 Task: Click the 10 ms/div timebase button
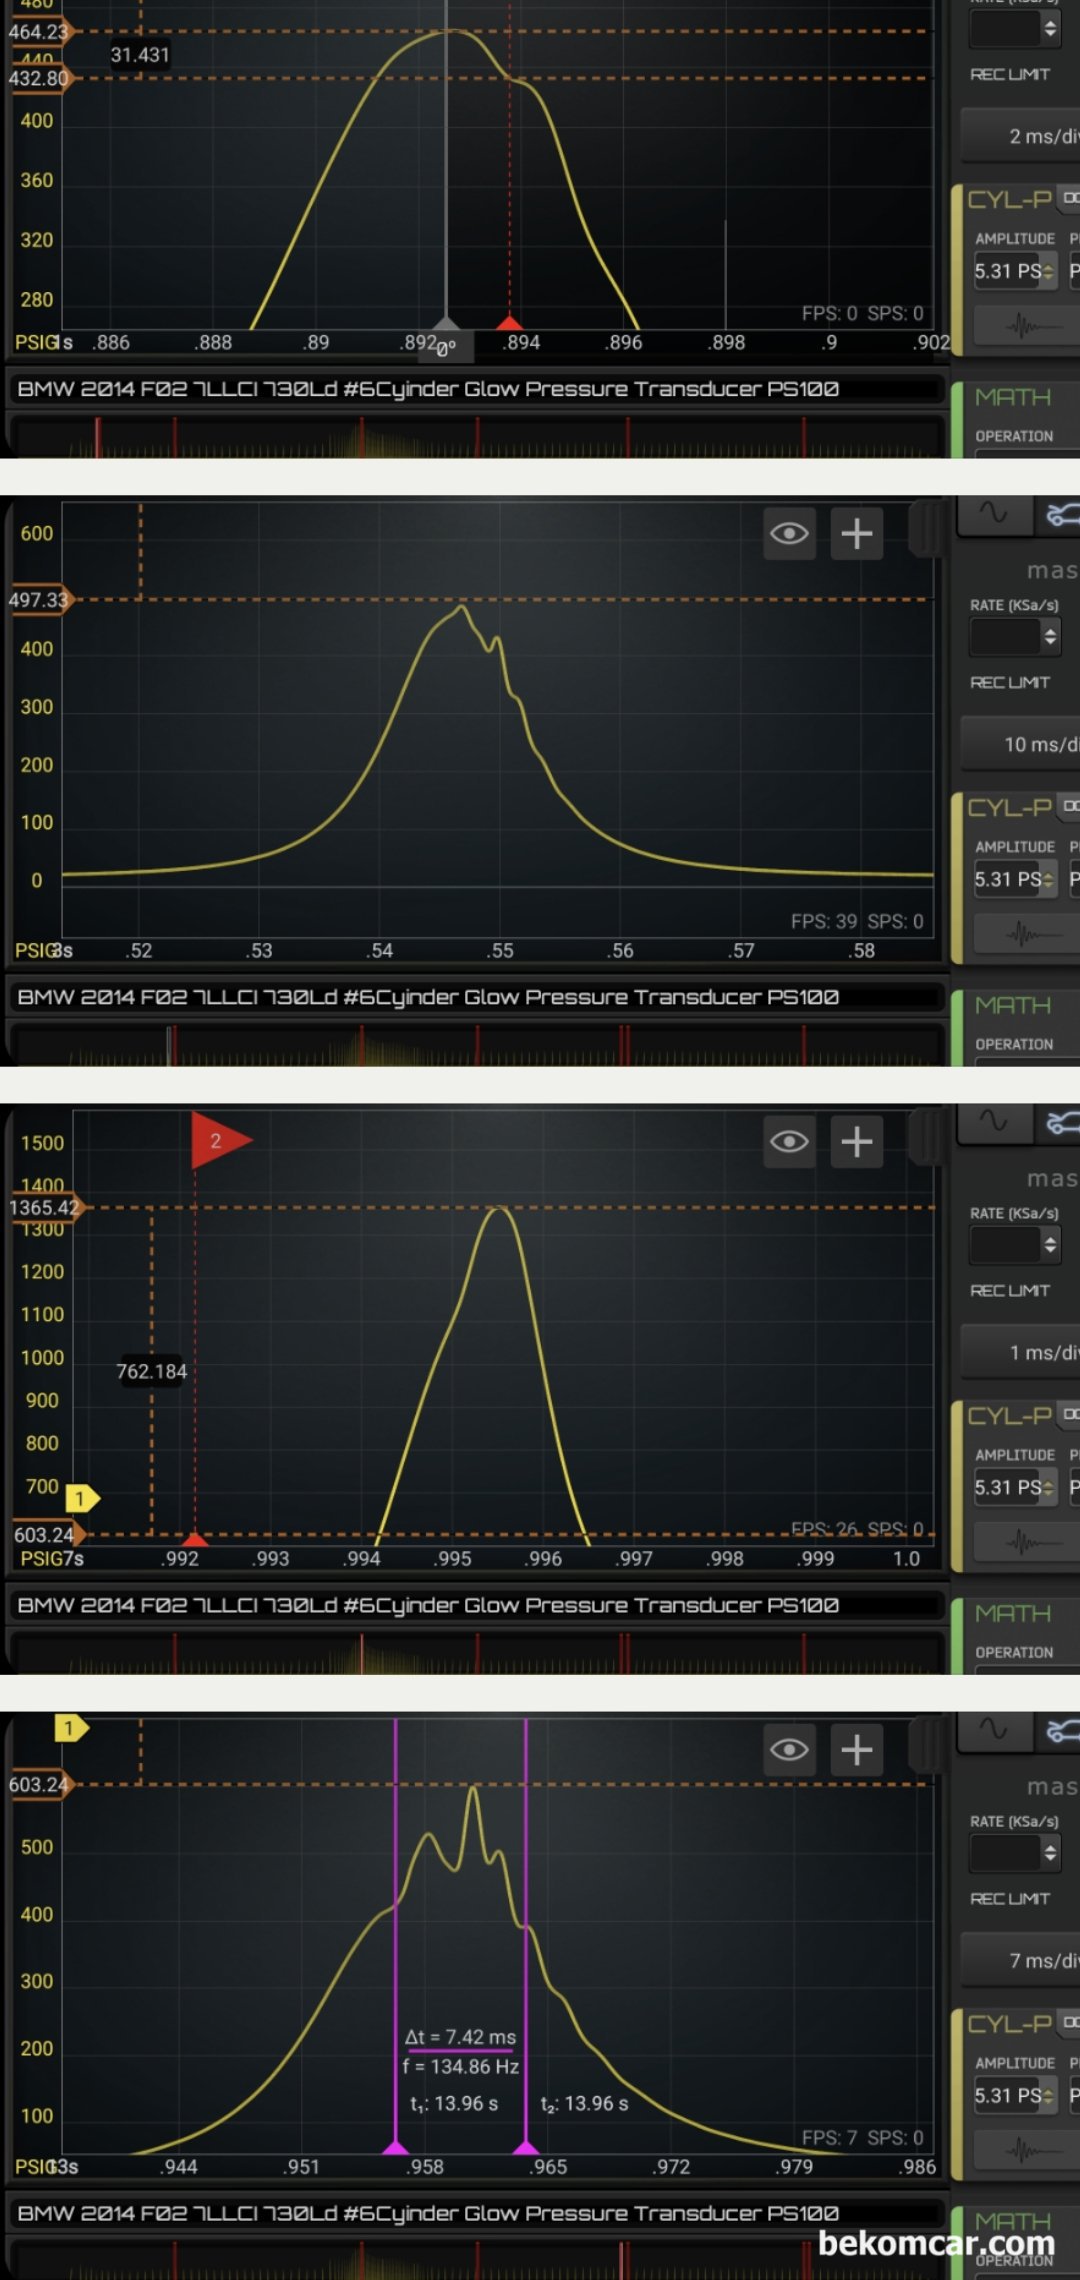coord(1021,744)
